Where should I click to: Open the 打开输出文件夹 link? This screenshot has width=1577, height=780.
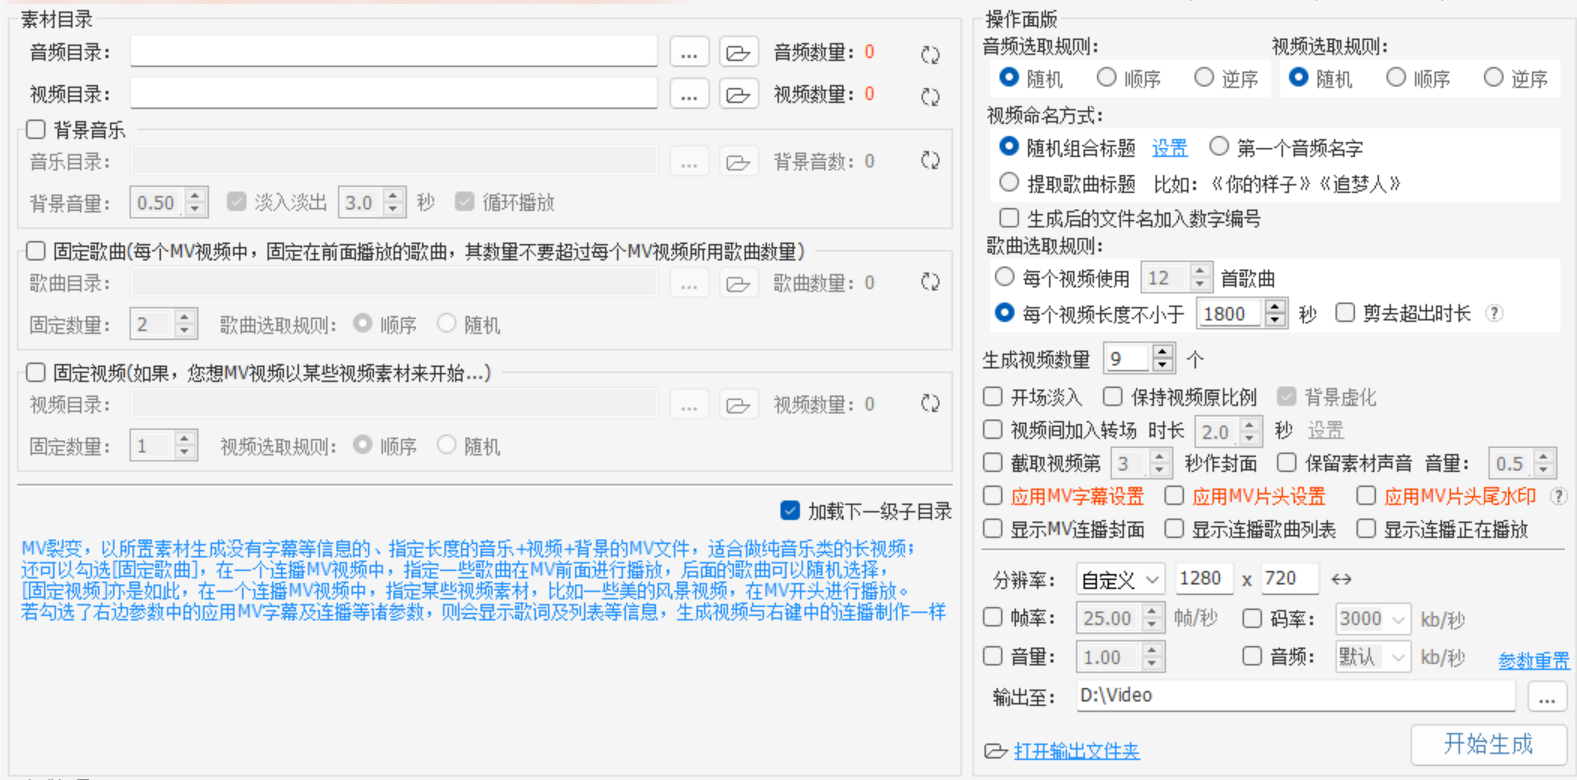(1076, 750)
